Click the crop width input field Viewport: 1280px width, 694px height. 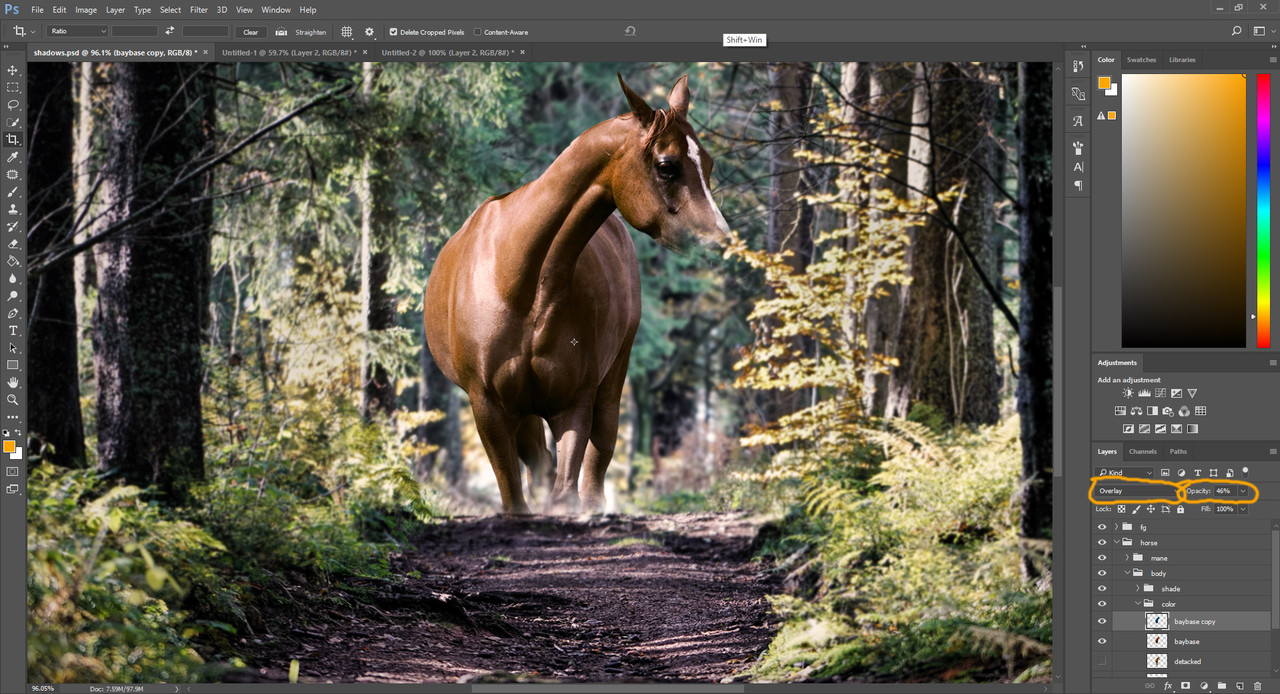135,32
